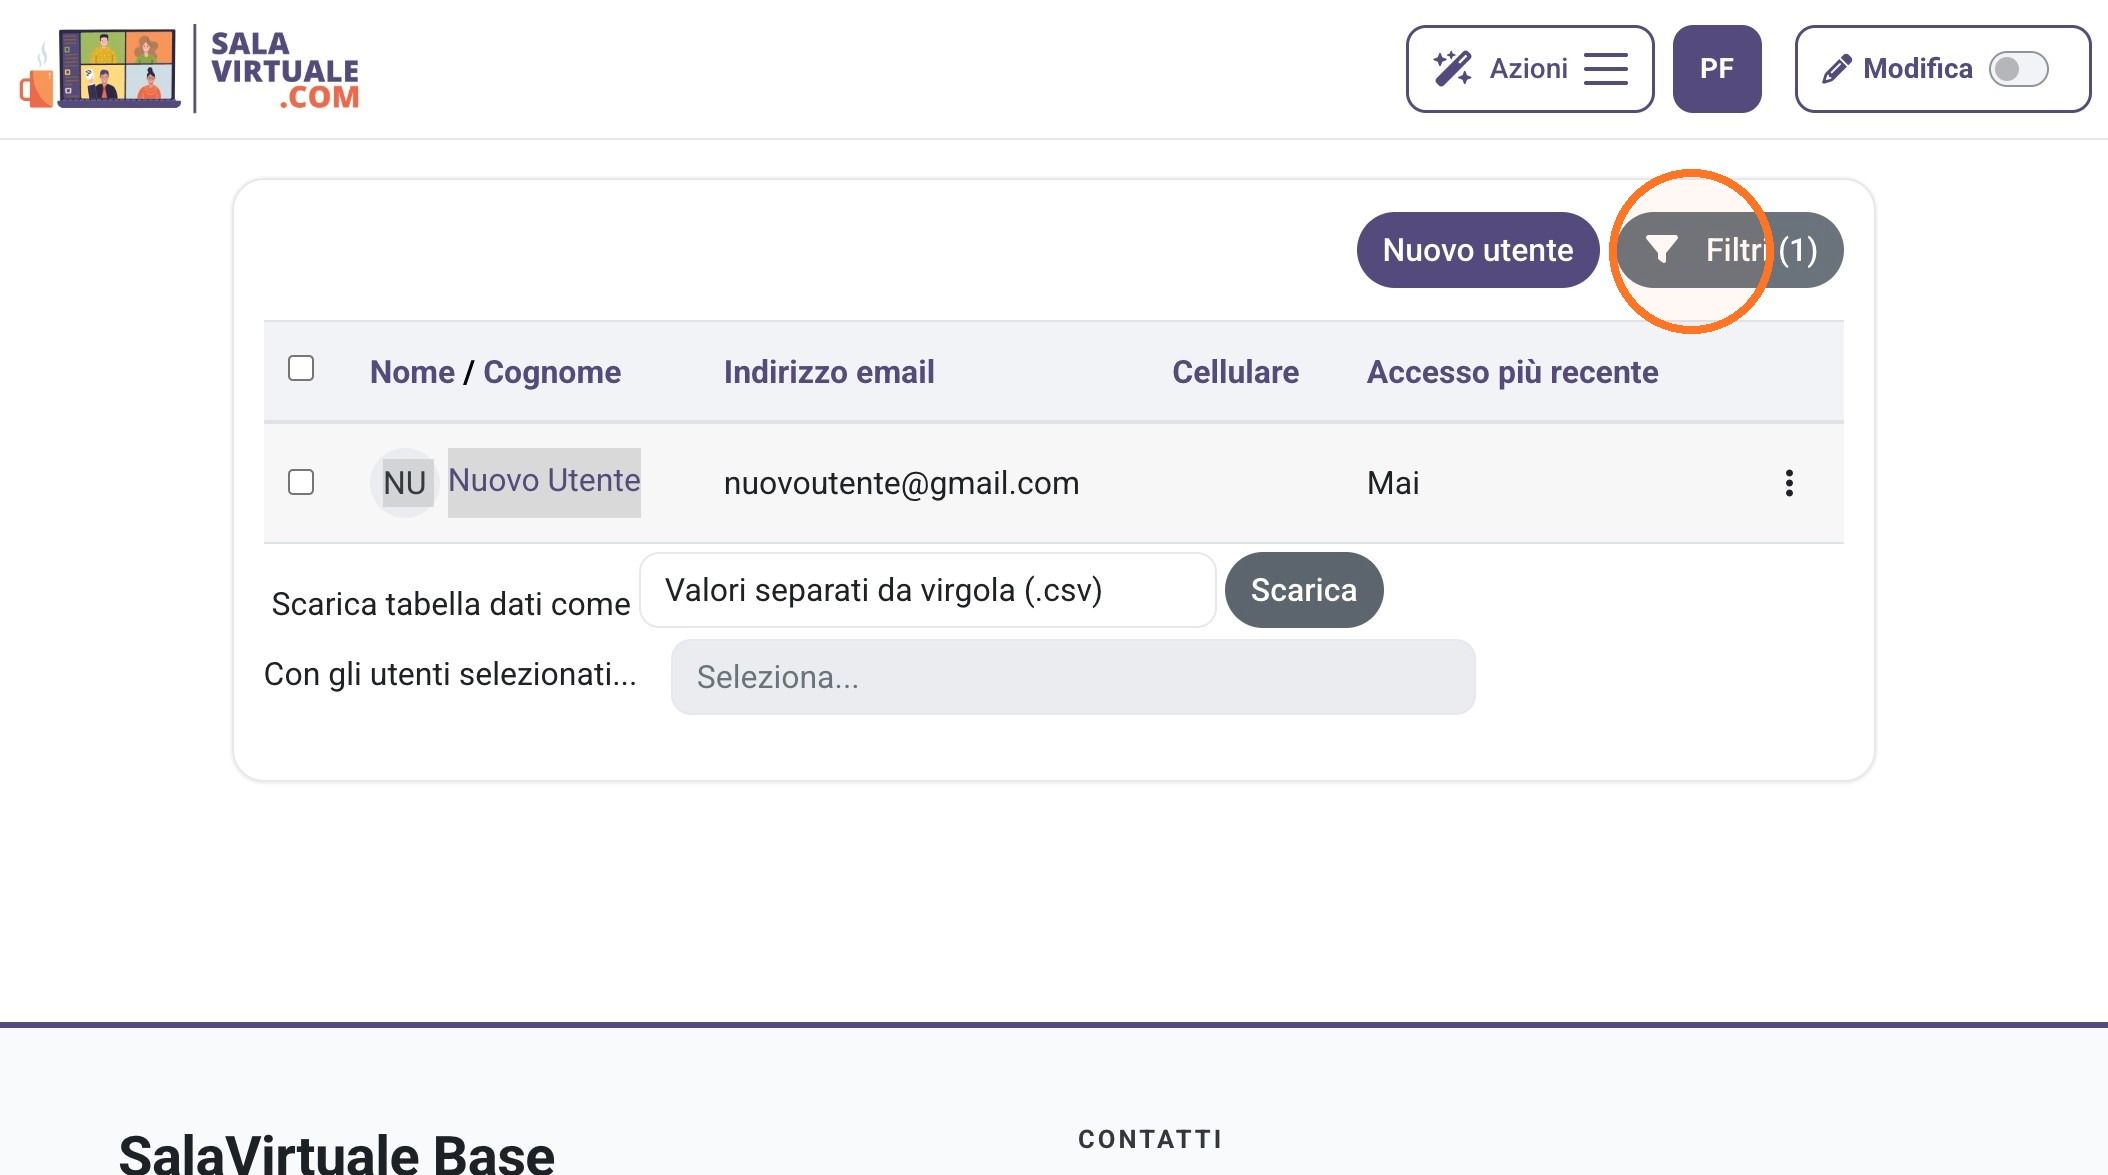The width and height of the screenshot is (2108, 1175).
Task: Click the funnel filter icon
Action: point(1662,249)
